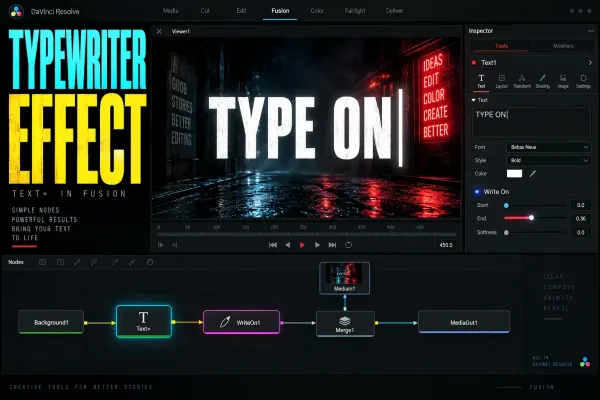Image resolution: width=600 pixels, height=400 pixels.
Task: Switch to the Deliver page tab
Action: click(394, 11)
